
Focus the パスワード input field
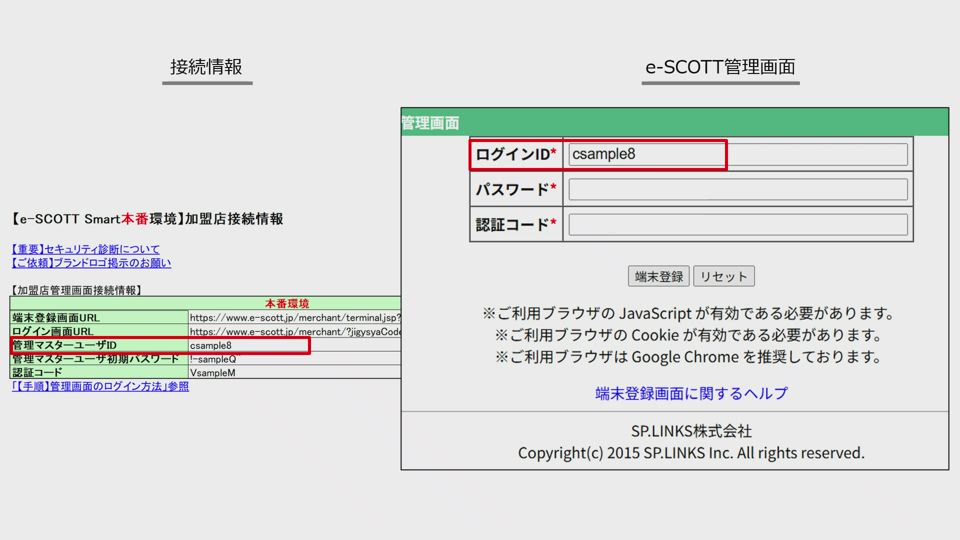[737, 189]
